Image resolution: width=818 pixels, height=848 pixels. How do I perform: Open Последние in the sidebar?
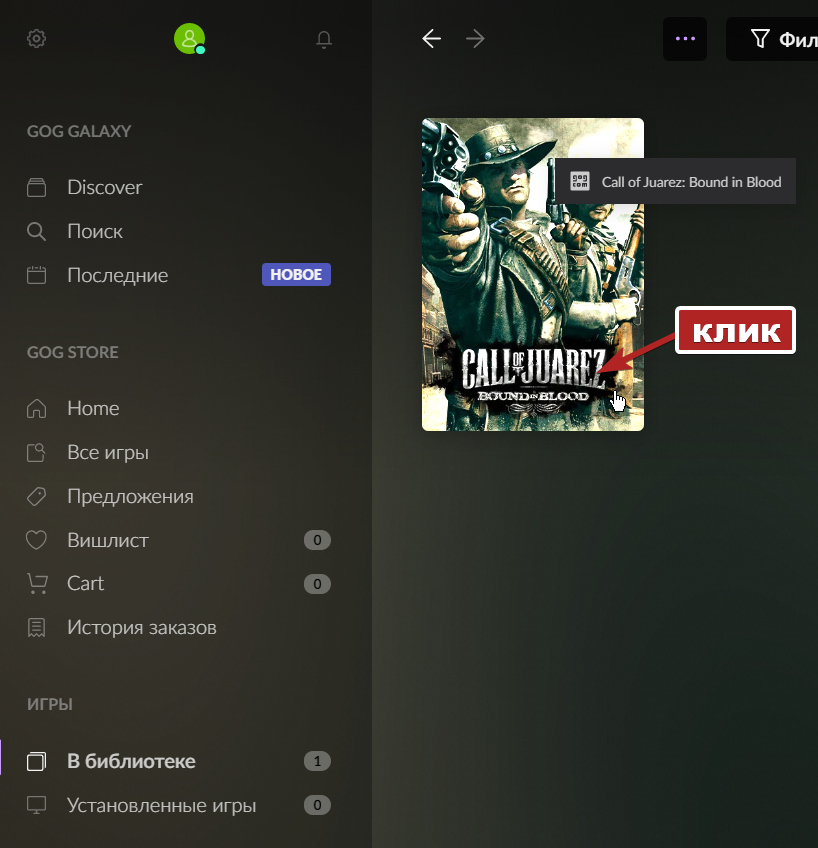click(117, 275)
